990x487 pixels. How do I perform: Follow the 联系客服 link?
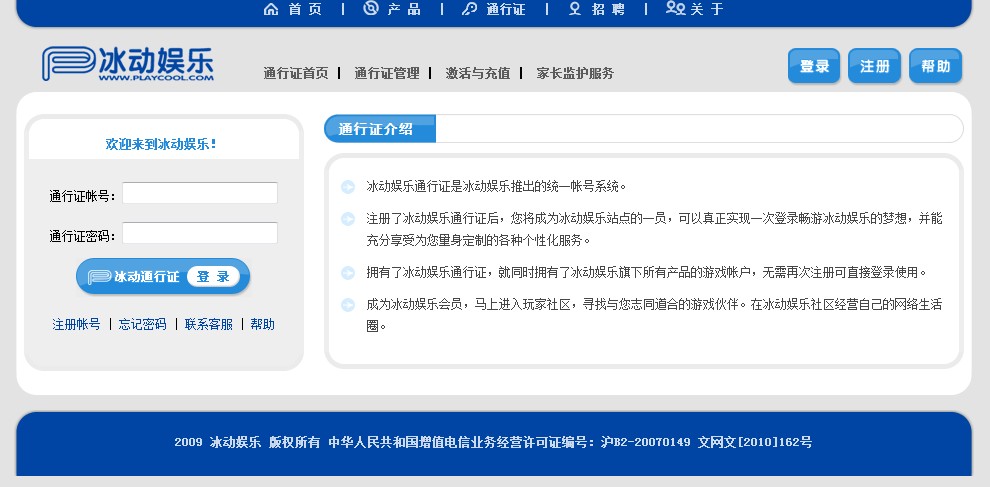(208, 324)
